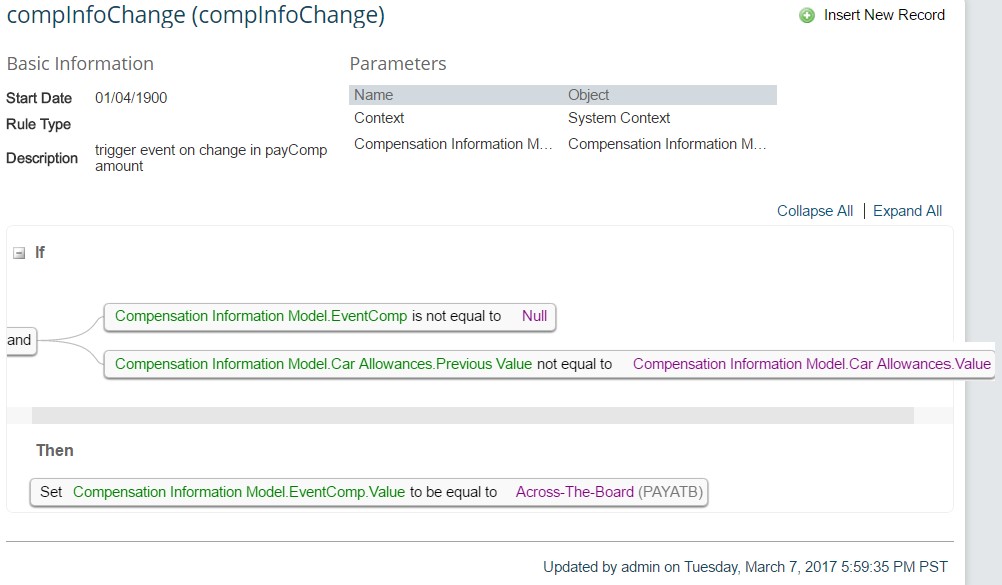Click the horizontal scrollbar under conditions
This screenshot has width=1002, height=585.
473,416
